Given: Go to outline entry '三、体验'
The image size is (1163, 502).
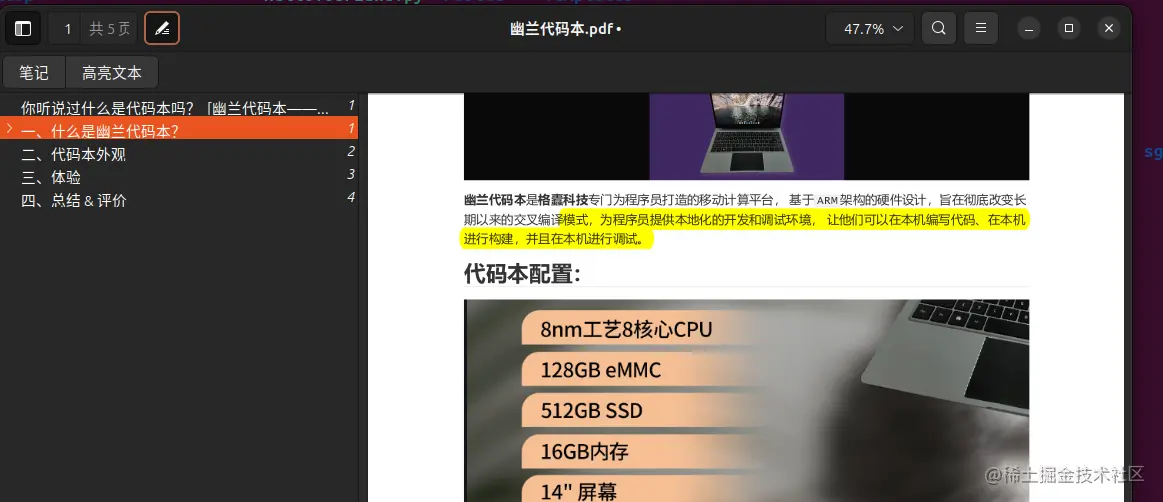Looking at the screenshot, I should (179, 177).
